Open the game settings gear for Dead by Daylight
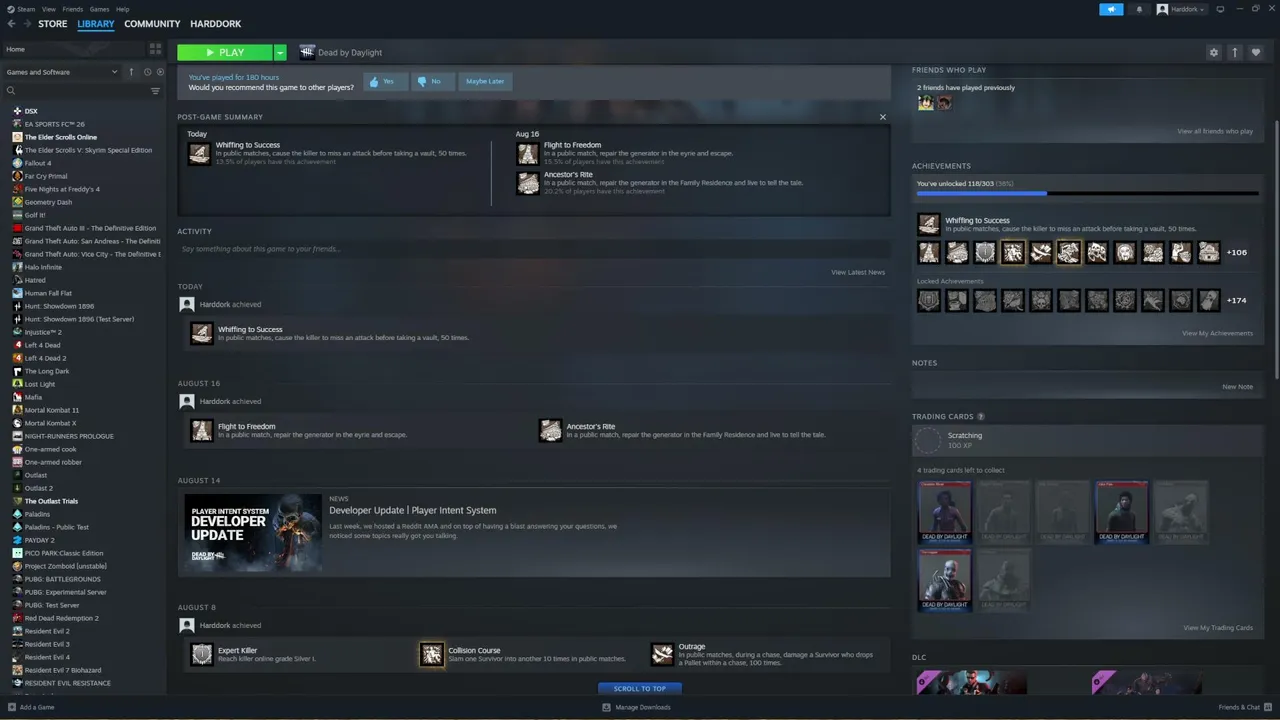The height and width of the screenshot is (720, 1280). (1214, 52)
